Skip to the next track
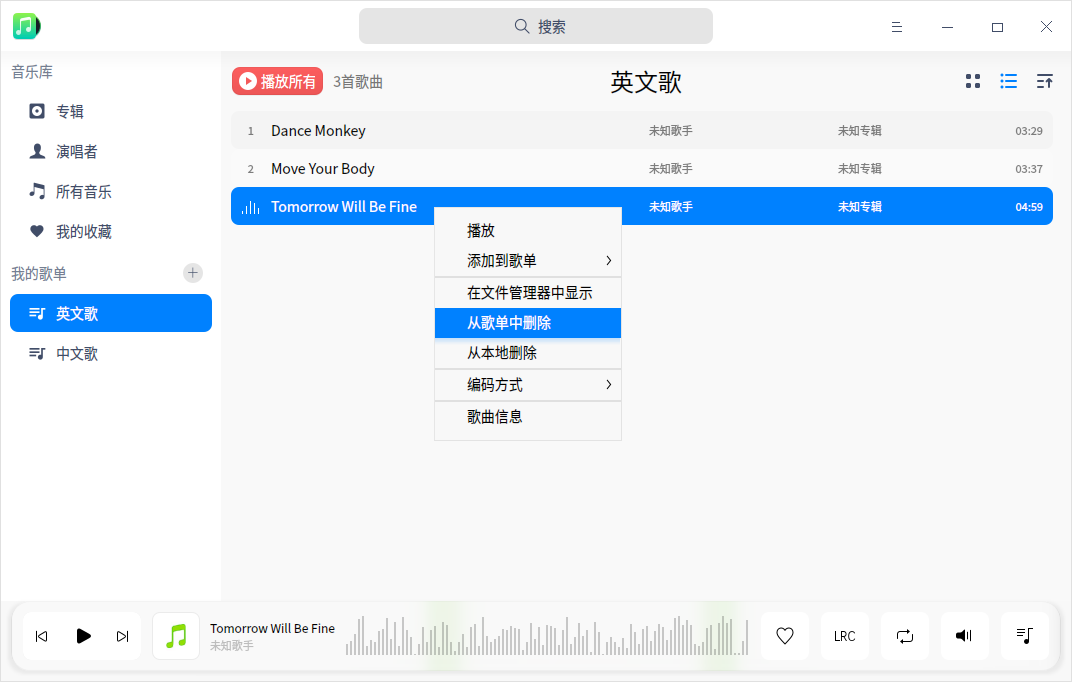Image resolution: width=1072 pixels, height=682 pixels. [122, 636]
